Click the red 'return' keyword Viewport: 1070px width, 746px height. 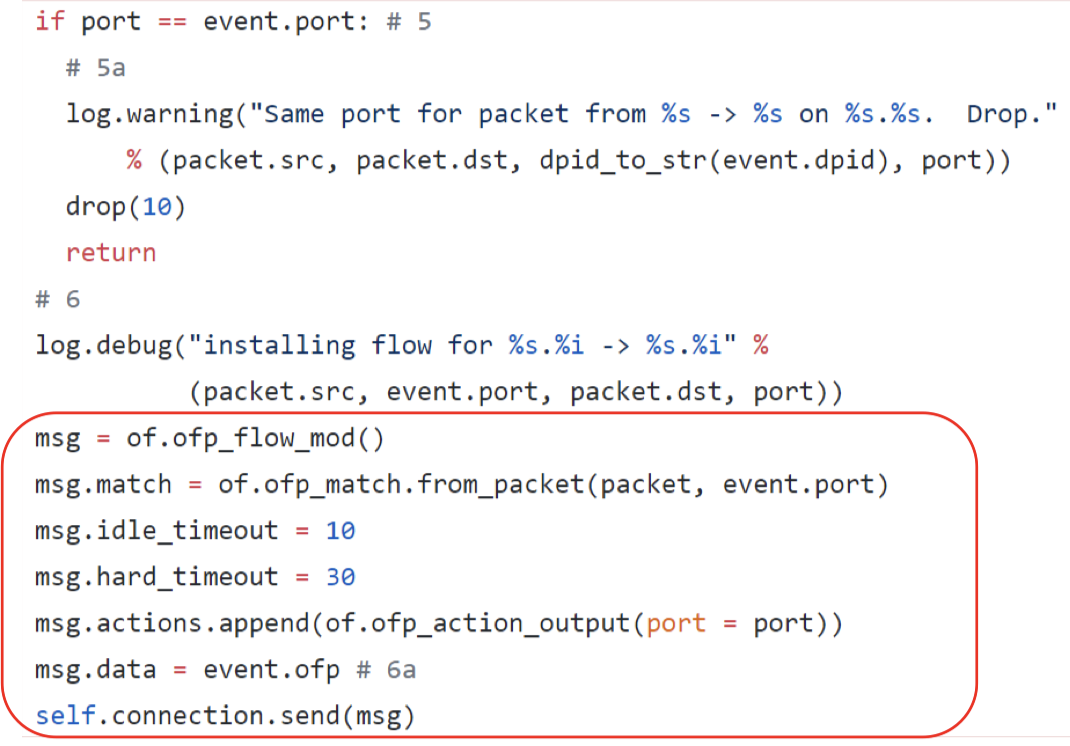click(110, 253)
